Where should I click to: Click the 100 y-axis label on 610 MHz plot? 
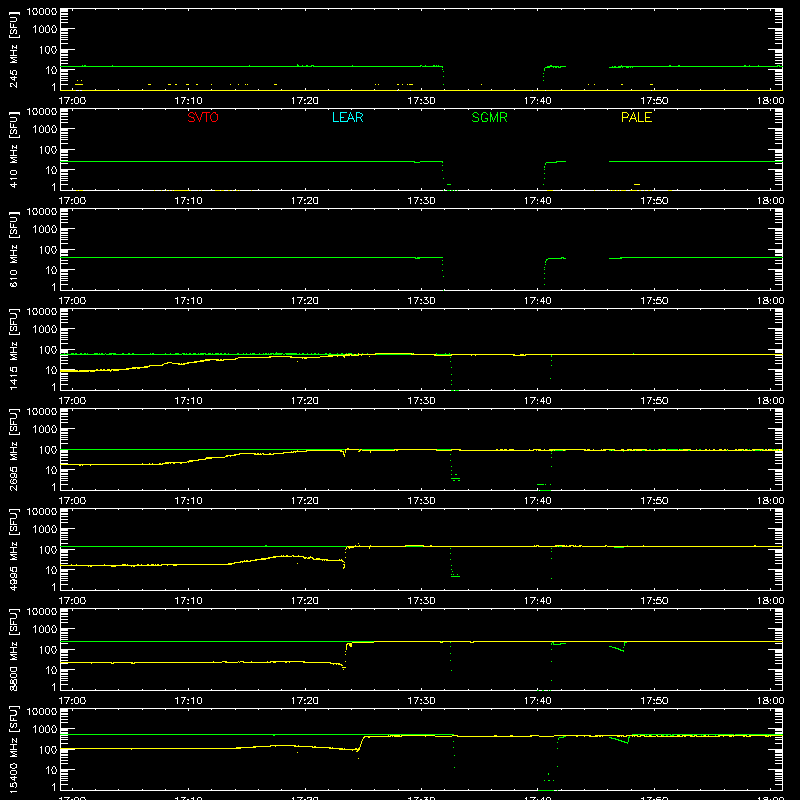(48, 250)
